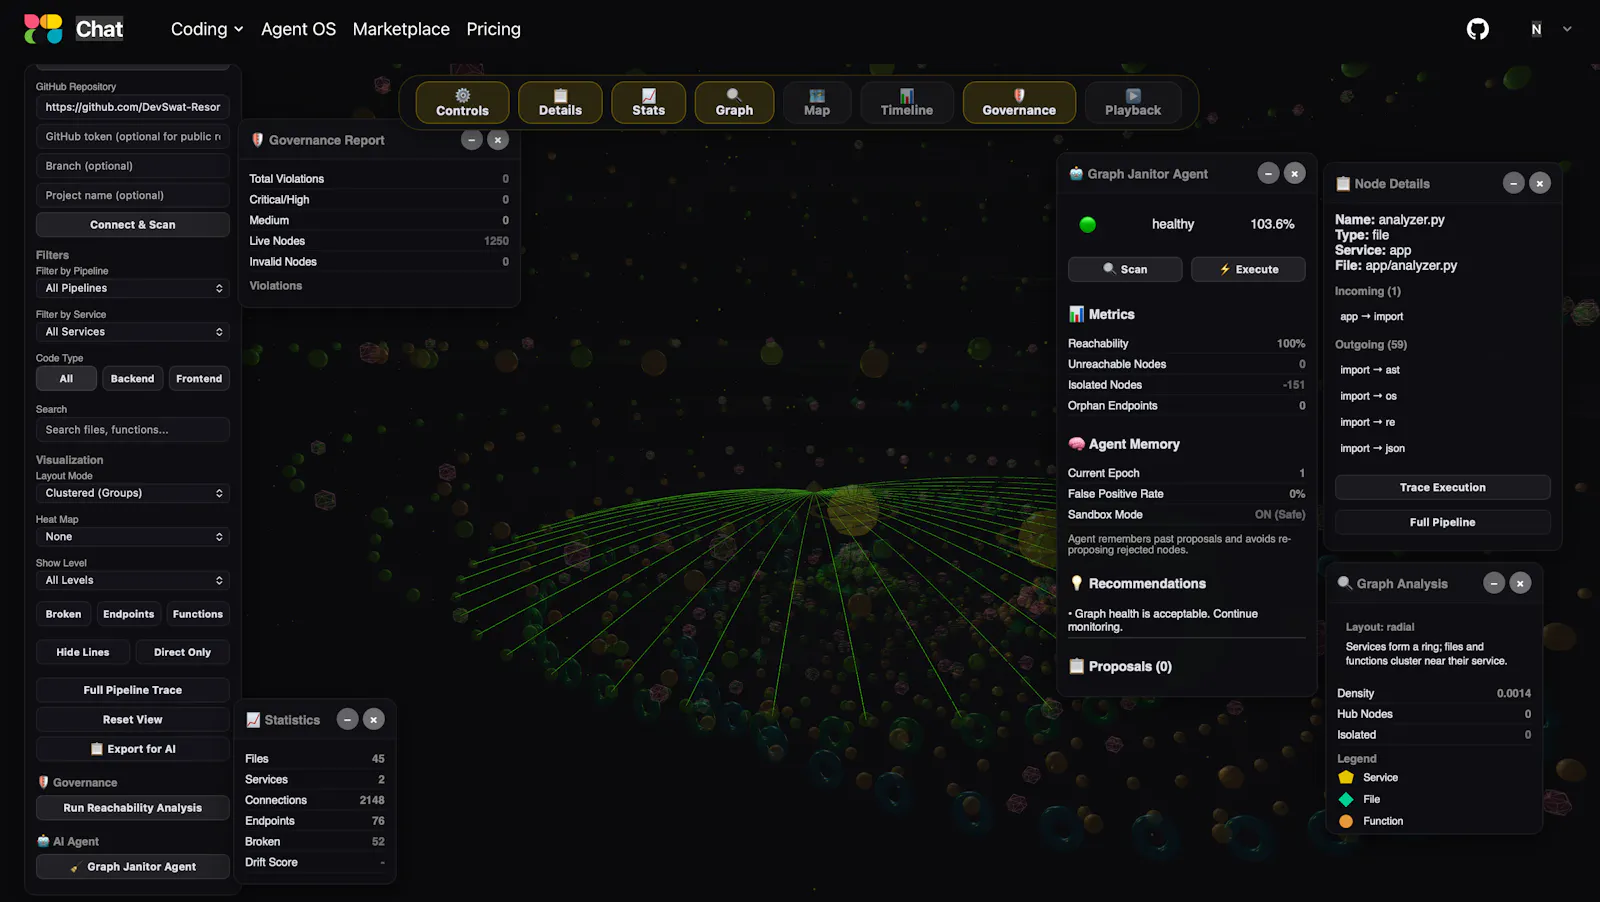Click the Trace Execution button
This screenshot has height=902, width=1600.
pyautogui.click(x=1442, y=488)
